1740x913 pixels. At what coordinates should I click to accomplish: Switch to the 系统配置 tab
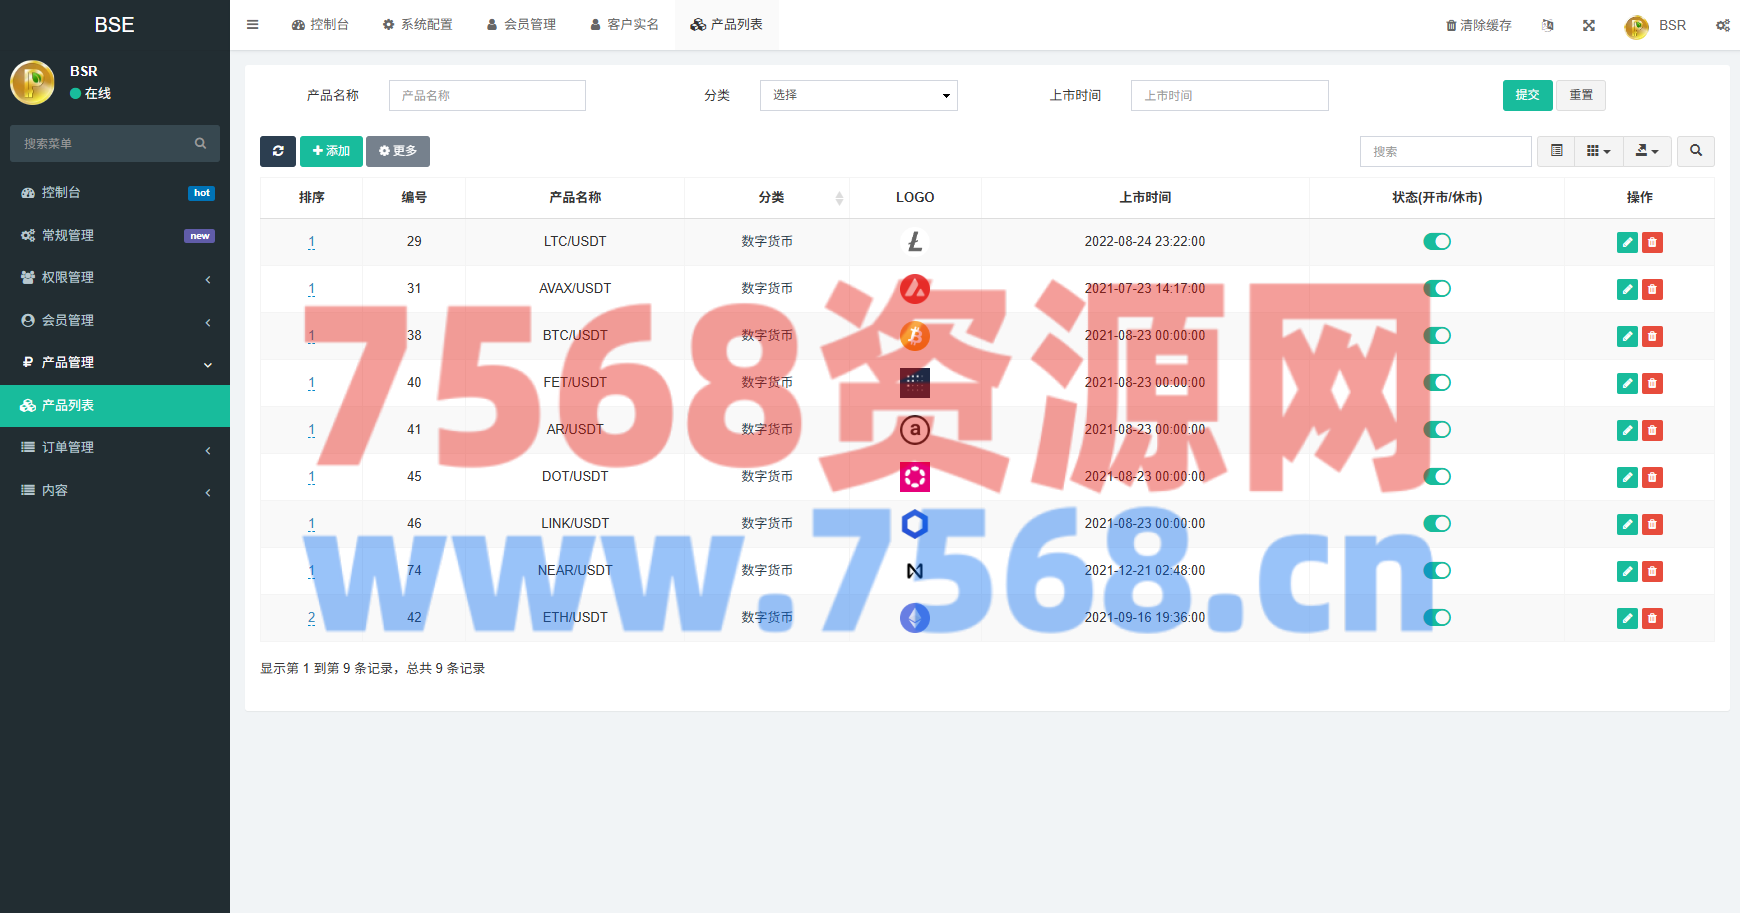[417, 25]
